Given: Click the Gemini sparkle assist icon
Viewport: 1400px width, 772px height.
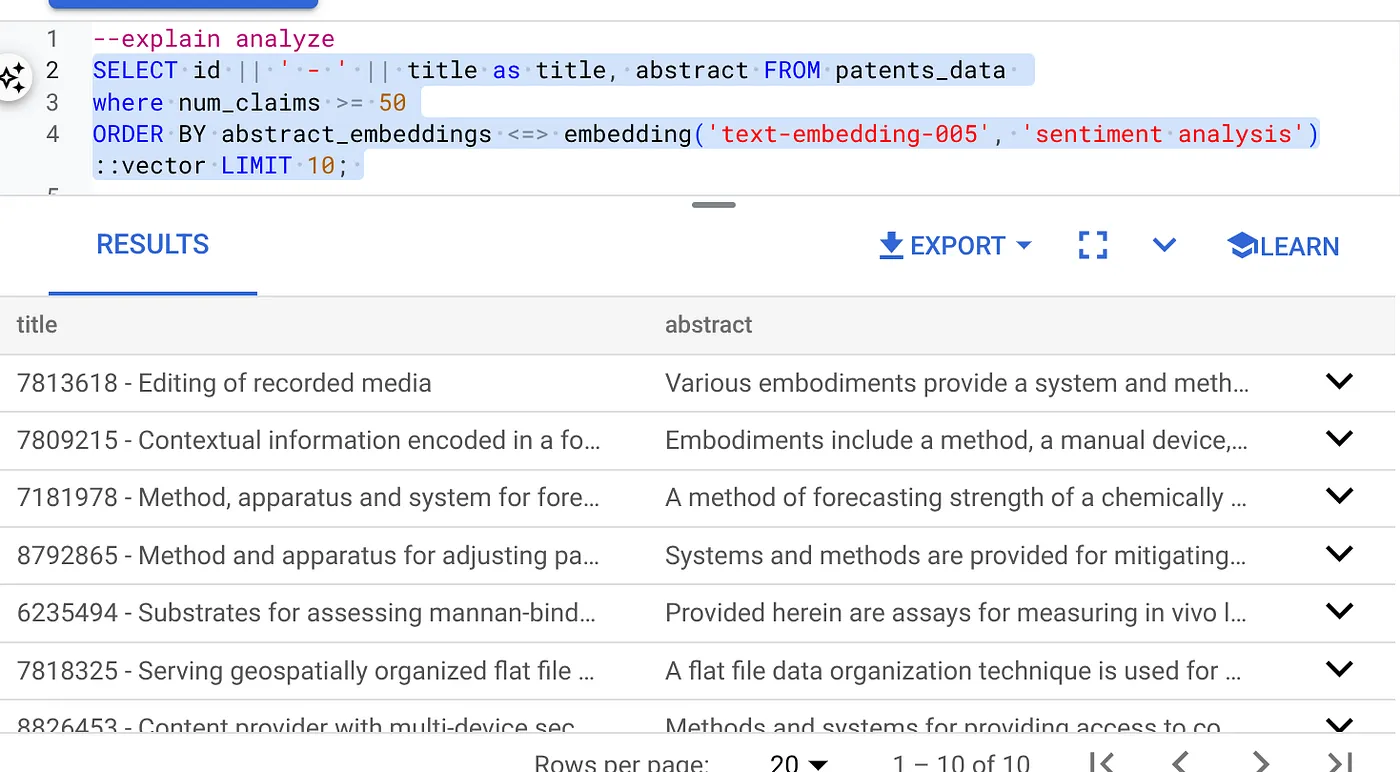Looking at the screenshot, I should (x=12, y=77).
